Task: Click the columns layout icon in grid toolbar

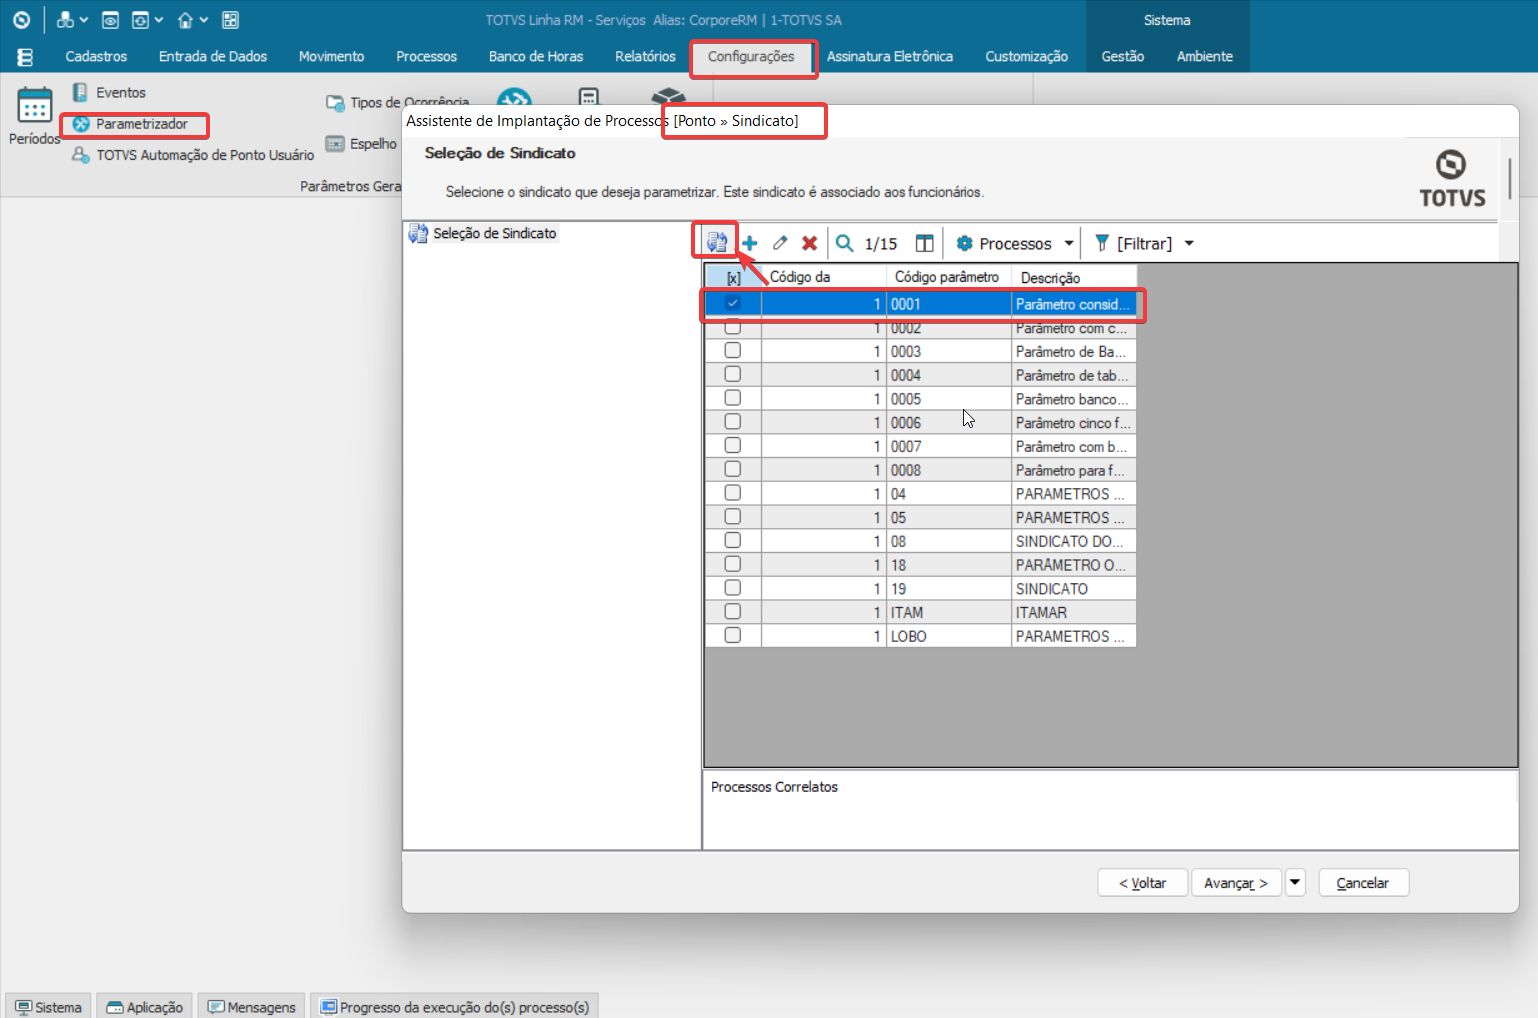Action: [925, 243]
